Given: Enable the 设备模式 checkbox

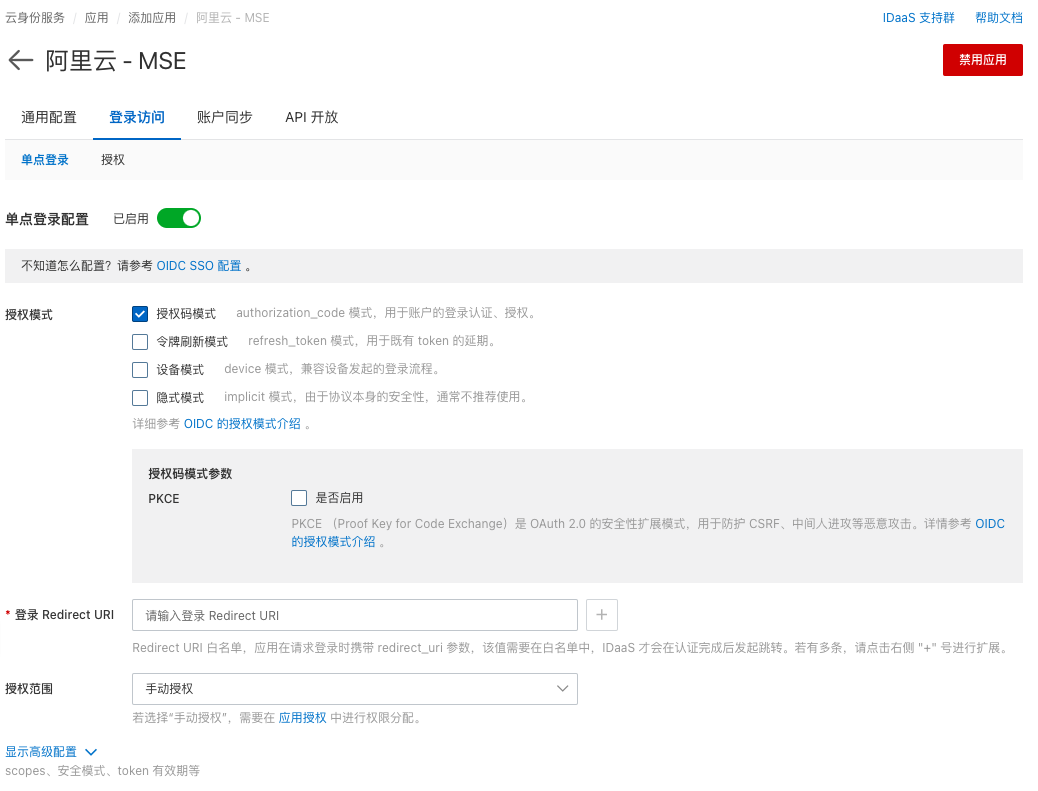Looking at the screenshot, I should pos(140,369).
